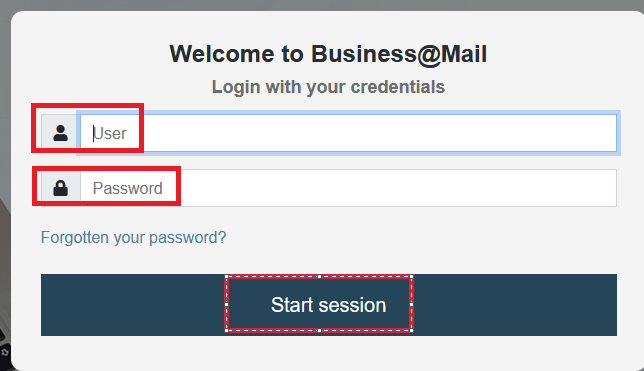Grab left-middle handle of Start session selection box

coord(227,304)
